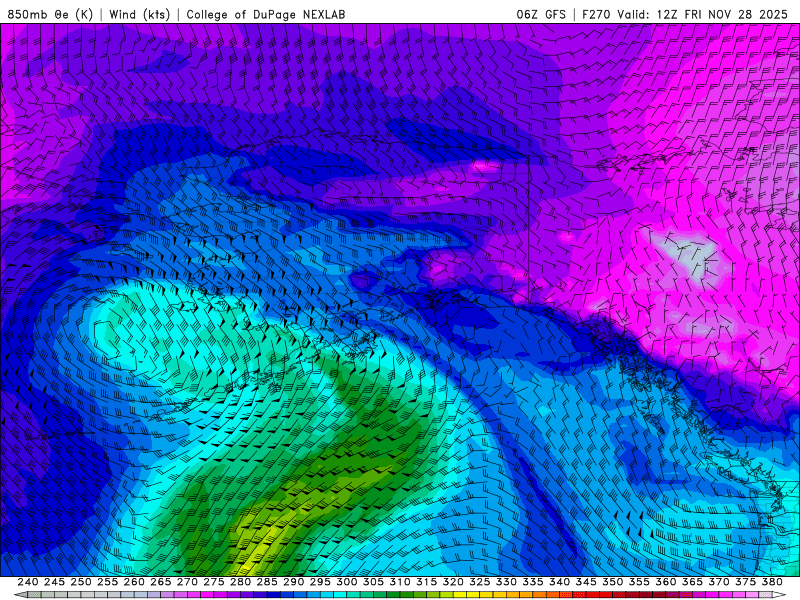Click the 280 legend value

(240, 582)
